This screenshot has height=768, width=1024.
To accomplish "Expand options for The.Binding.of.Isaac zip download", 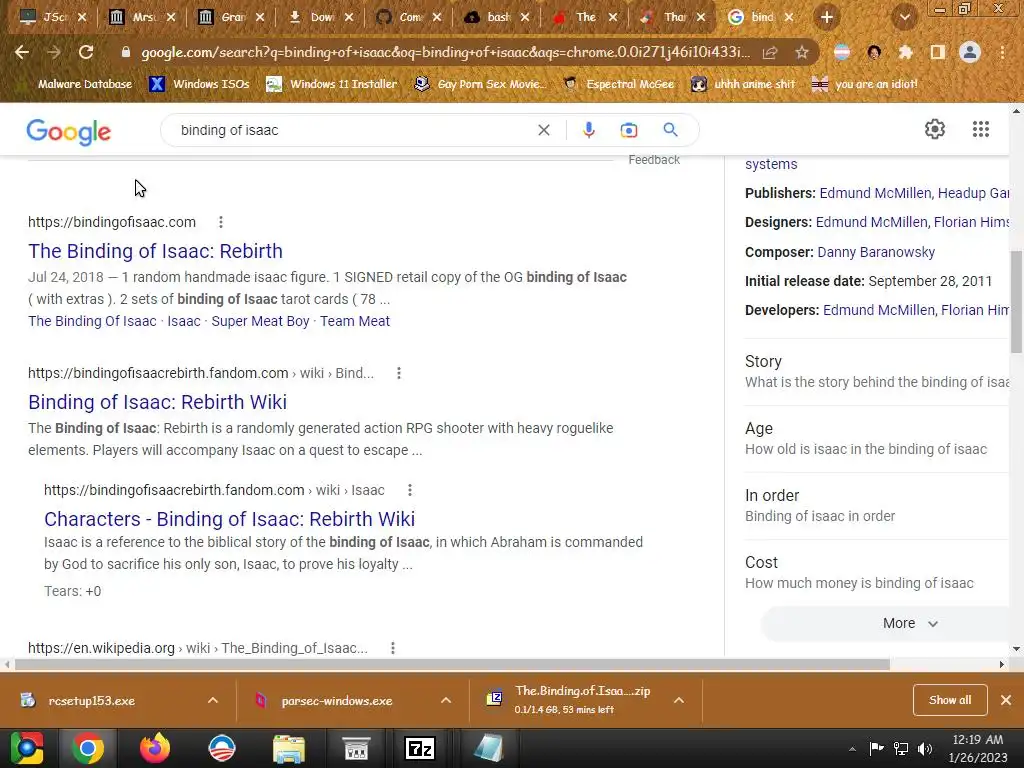I will click(x=679, y=700).
